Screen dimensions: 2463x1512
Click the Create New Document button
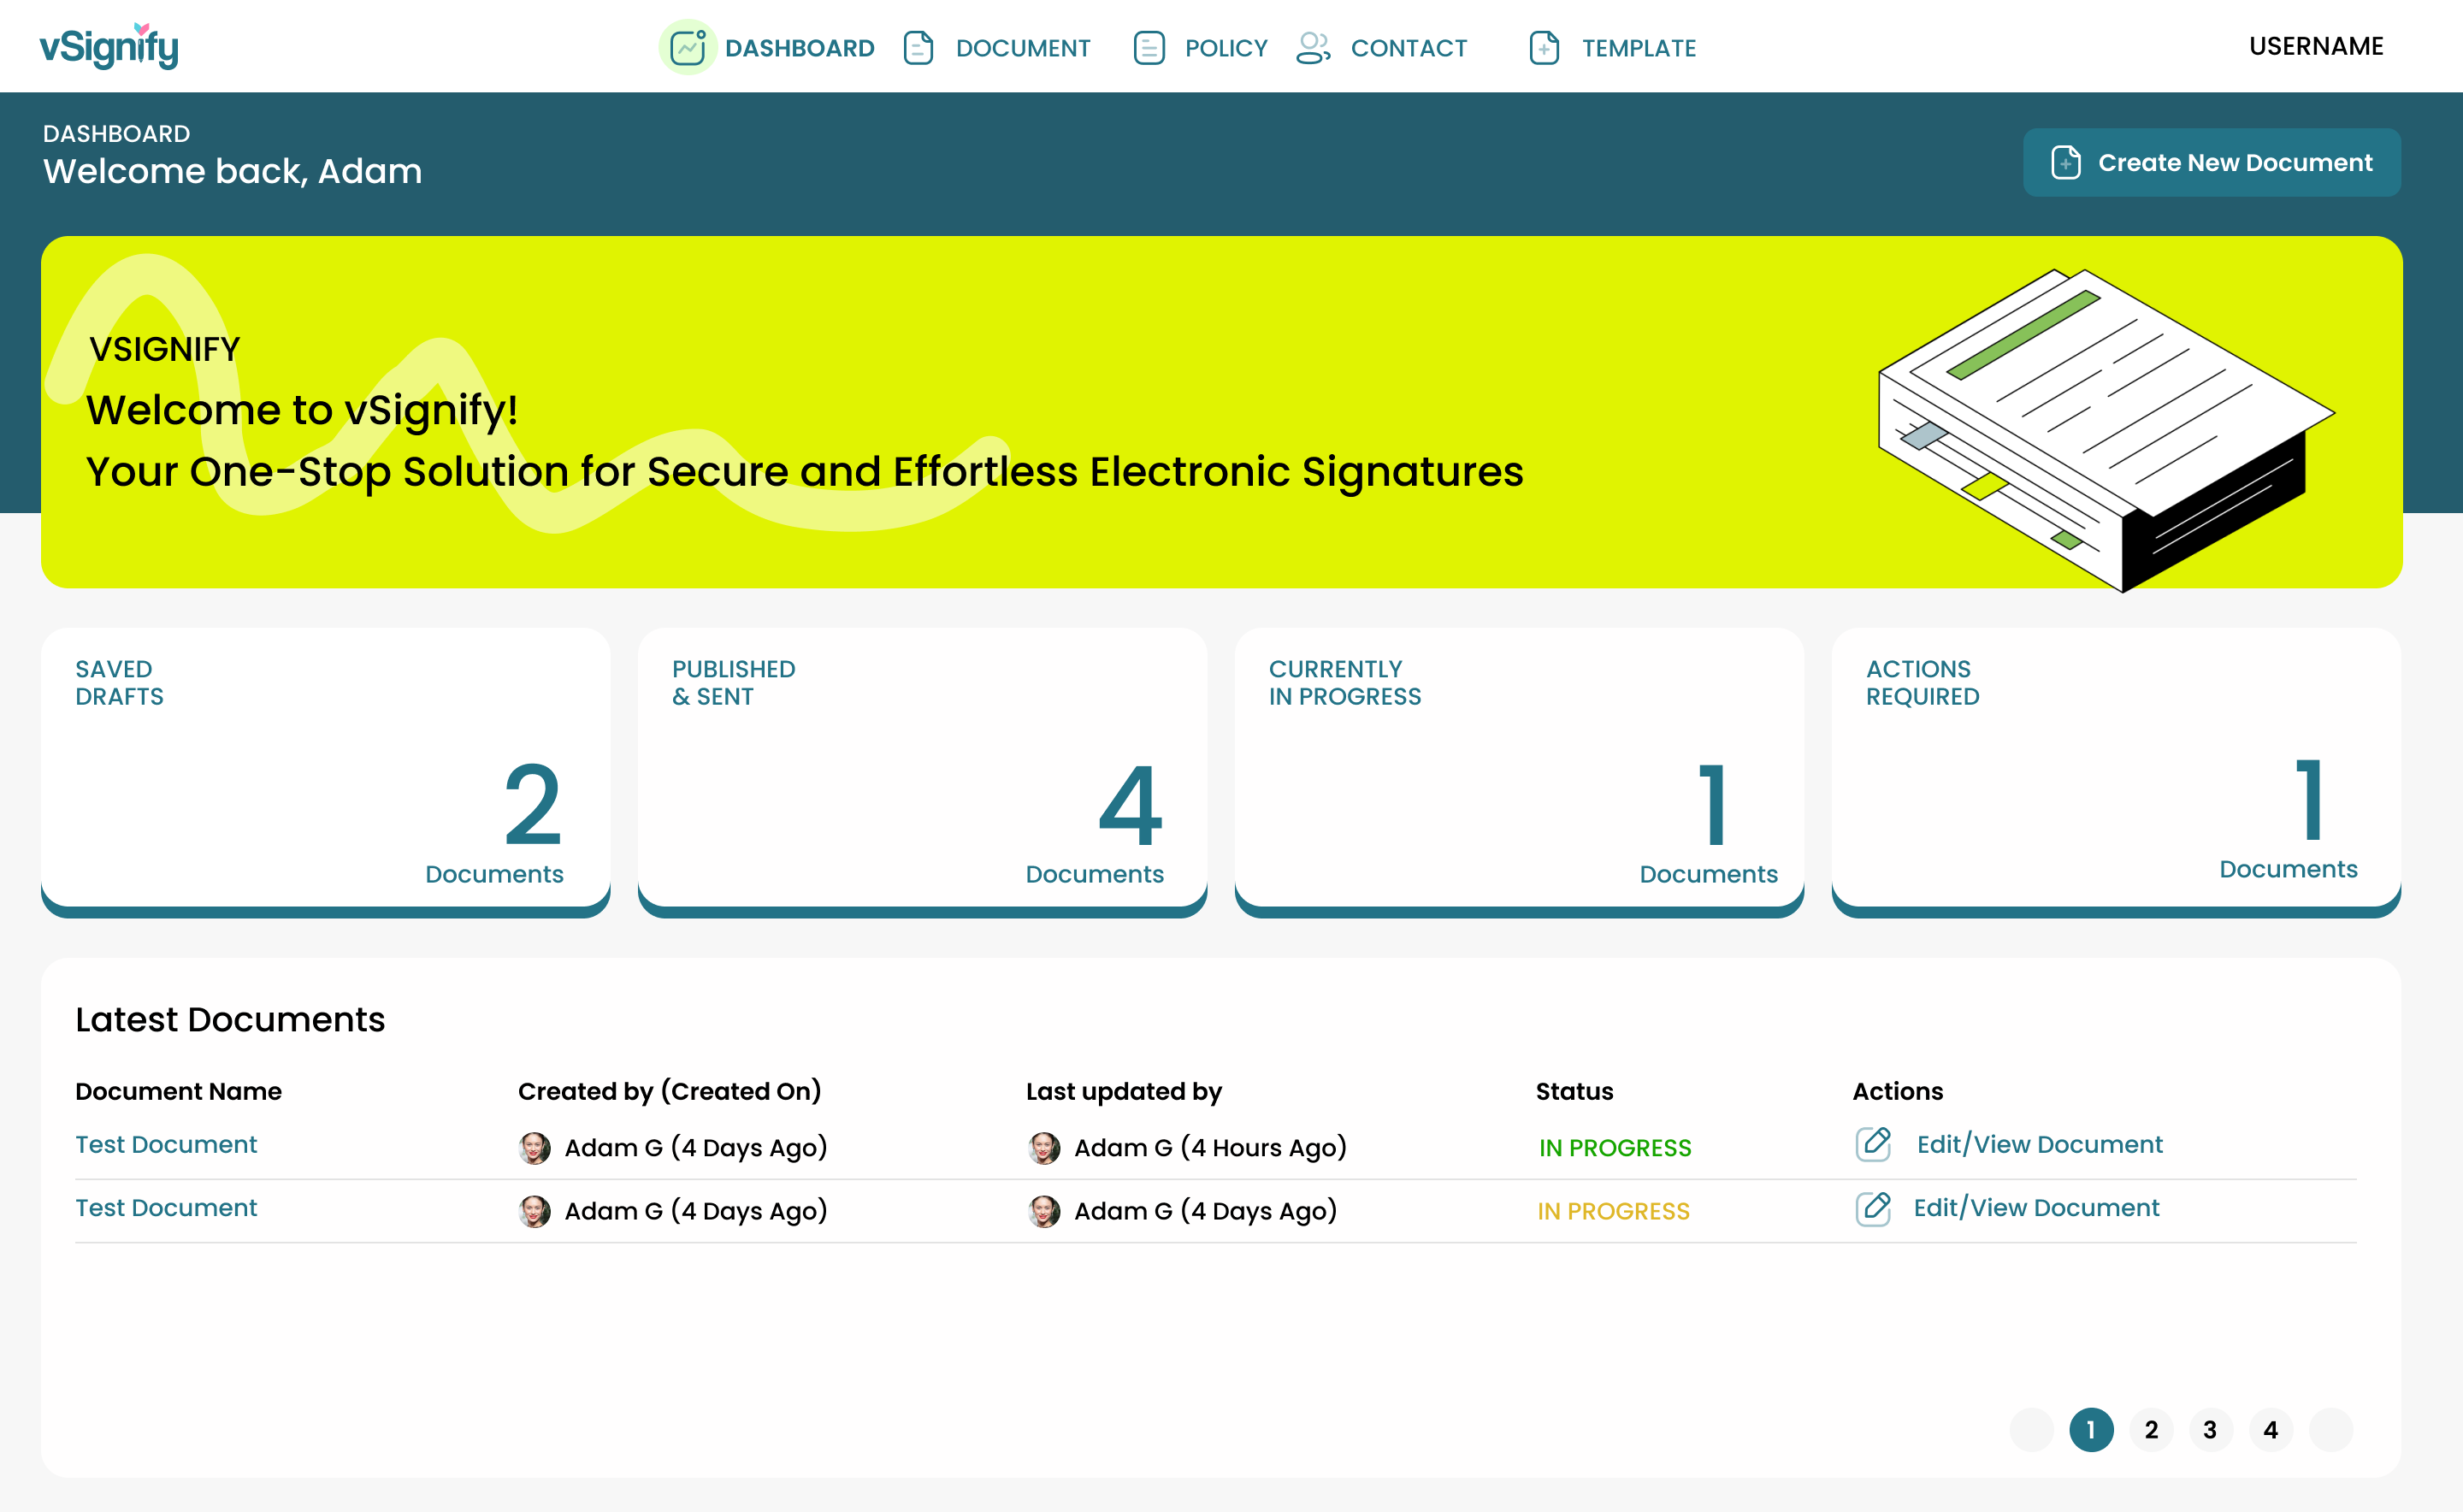coord(2211,161)
